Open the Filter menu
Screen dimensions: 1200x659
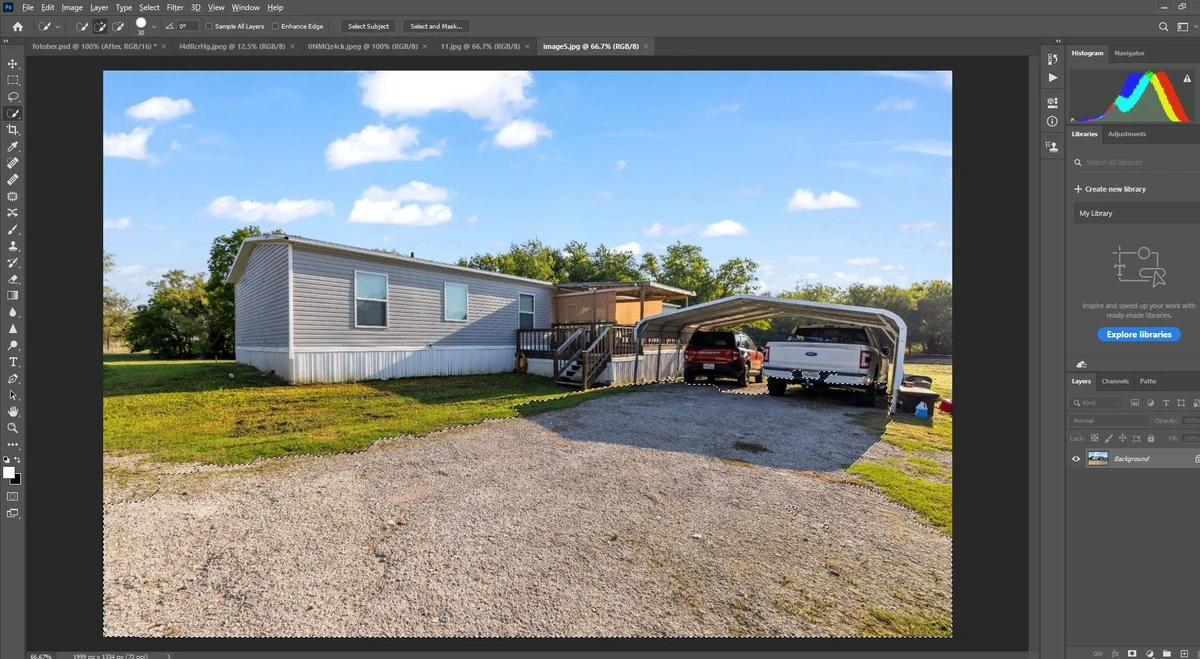tap(175, 7)
